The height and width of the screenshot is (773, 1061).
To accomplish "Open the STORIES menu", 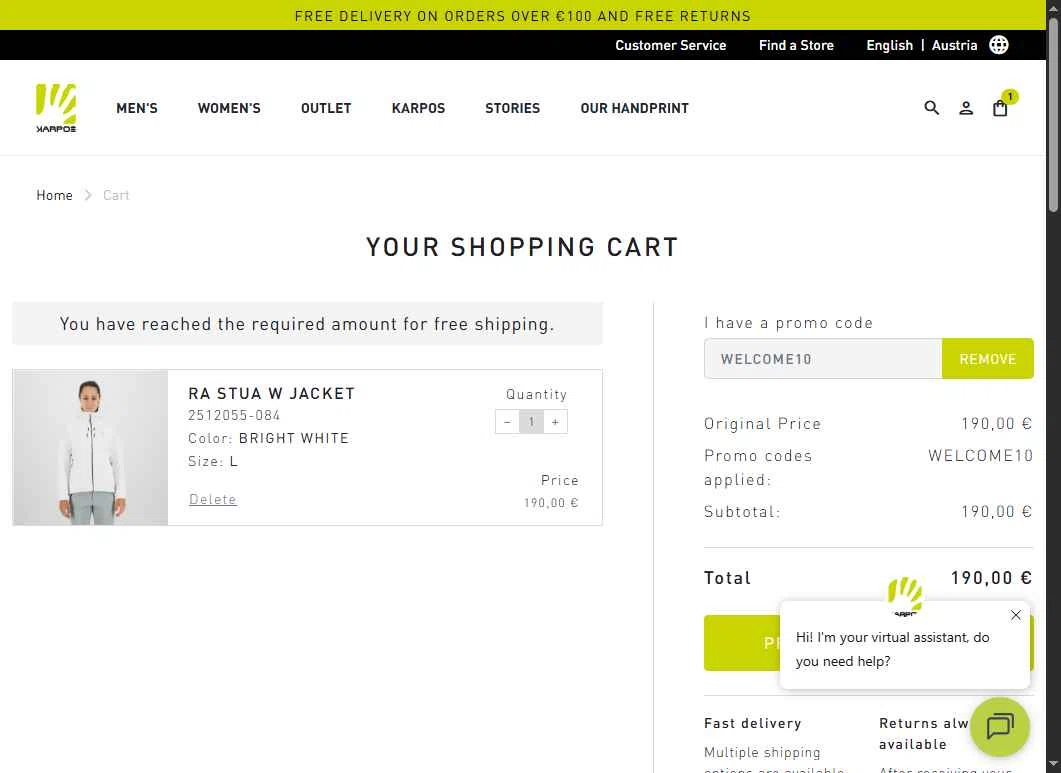I will [512, 108].
